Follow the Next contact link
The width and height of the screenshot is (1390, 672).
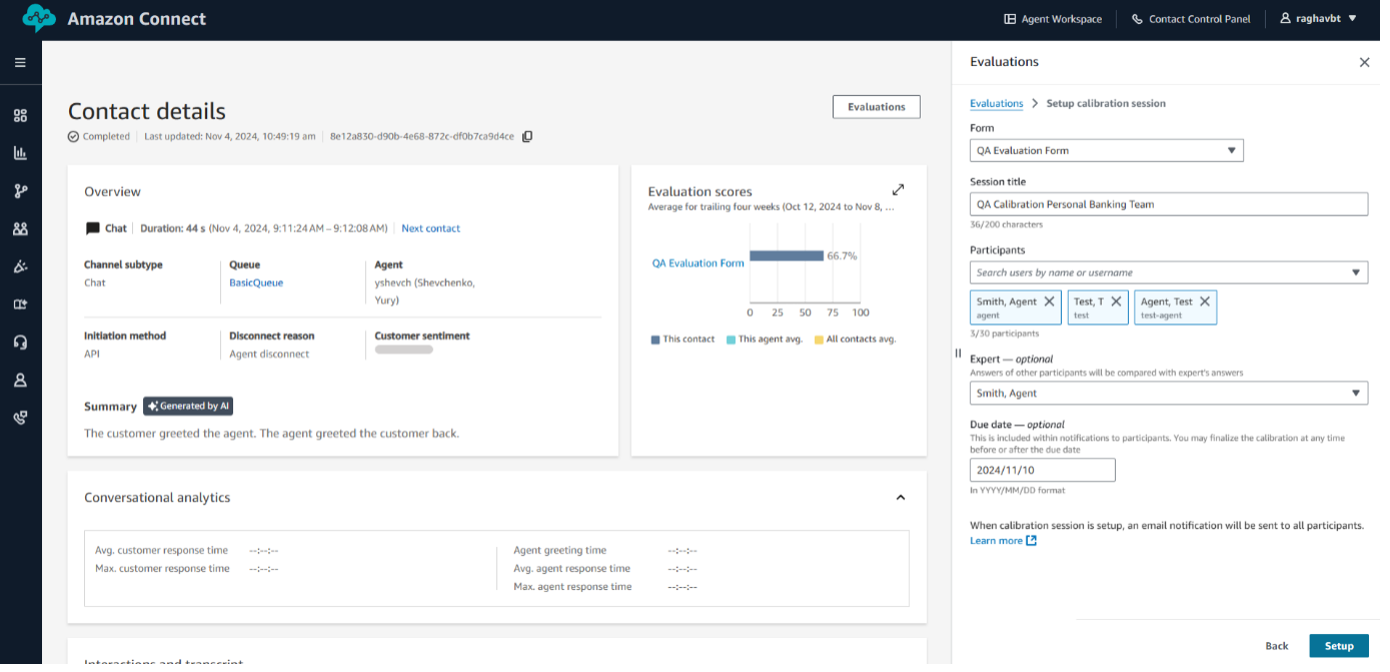point(430,229)
